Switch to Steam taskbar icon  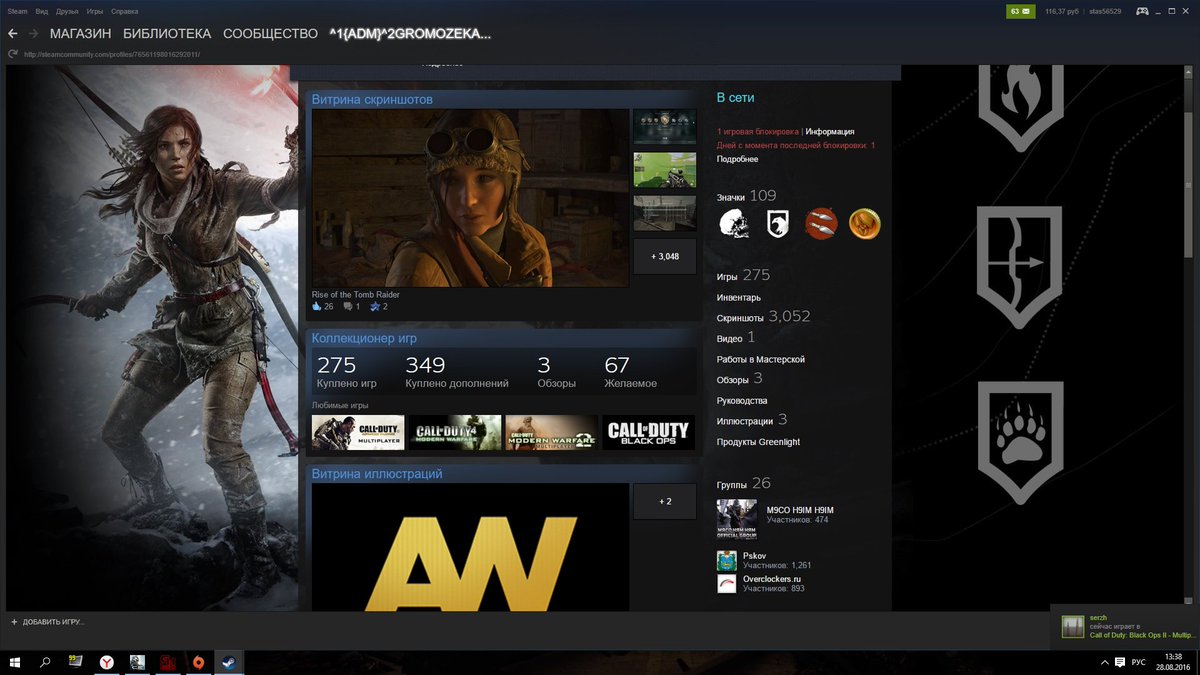[x=229, y=662]
